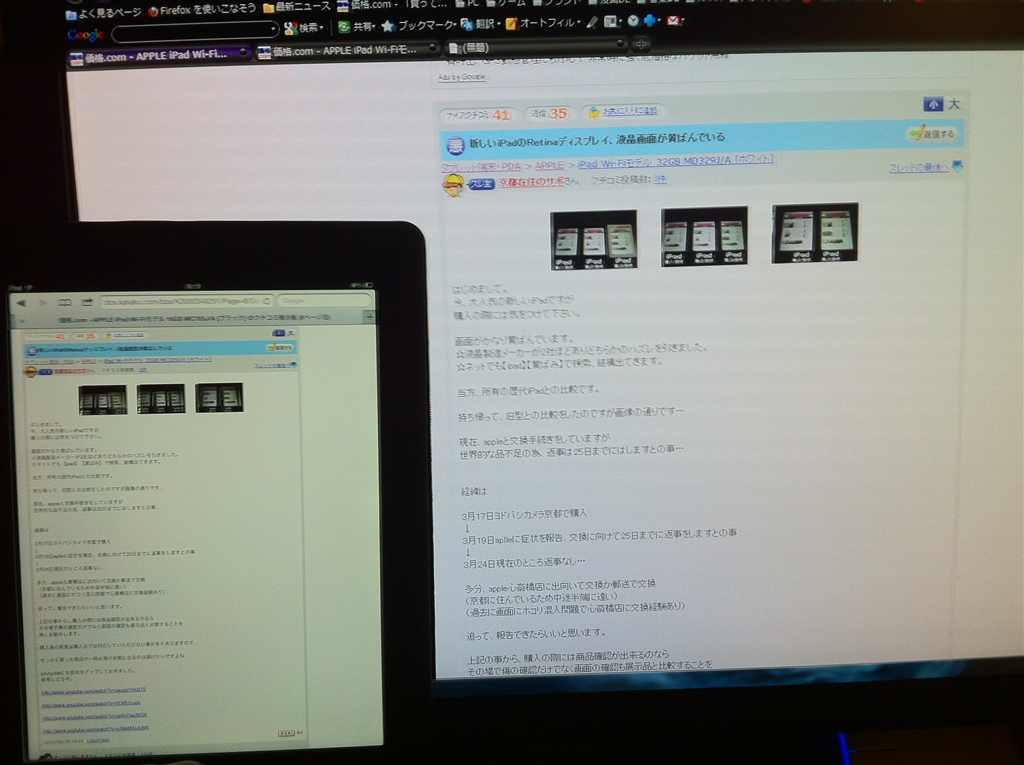Click the 'Ads by Google' label
The height and width of the screenshot is (765, 1024).
coord(462,77)
